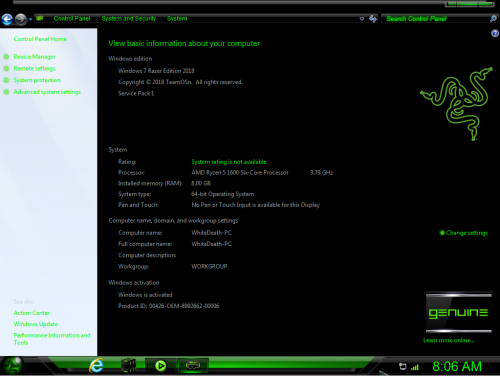
Task: Open Remote settings
Action: click(x=34, y=68)
